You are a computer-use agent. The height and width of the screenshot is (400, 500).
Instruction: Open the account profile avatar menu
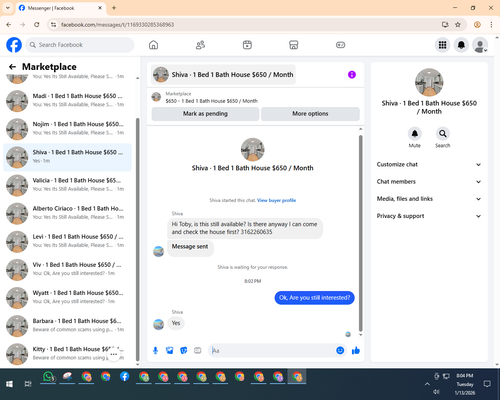click(x=480, y=45)
